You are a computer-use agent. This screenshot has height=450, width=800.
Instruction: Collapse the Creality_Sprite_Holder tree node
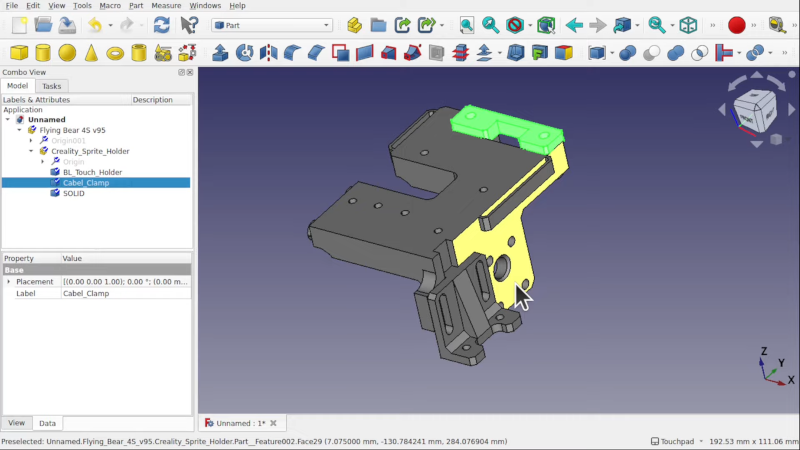(x=31, y=151)
